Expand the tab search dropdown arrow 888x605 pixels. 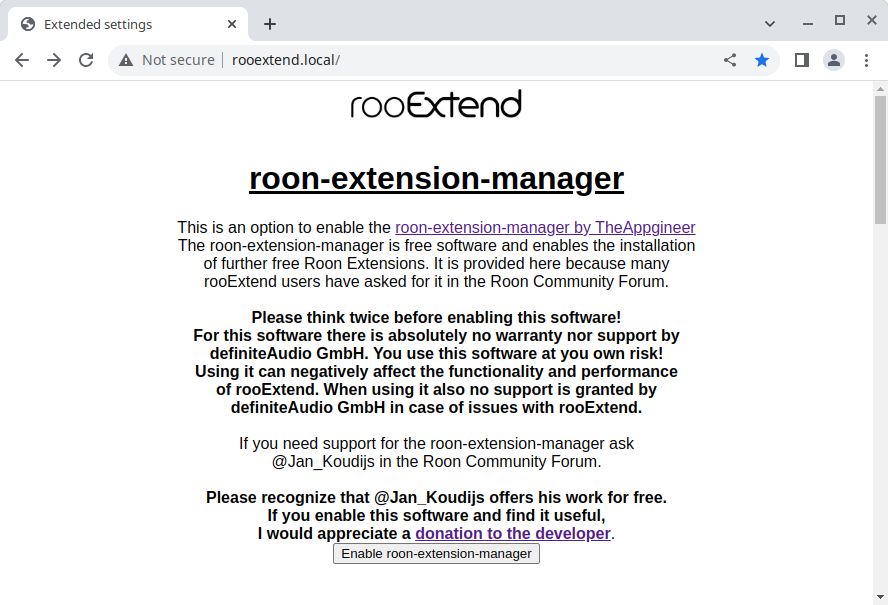click(x=770, y=24)
